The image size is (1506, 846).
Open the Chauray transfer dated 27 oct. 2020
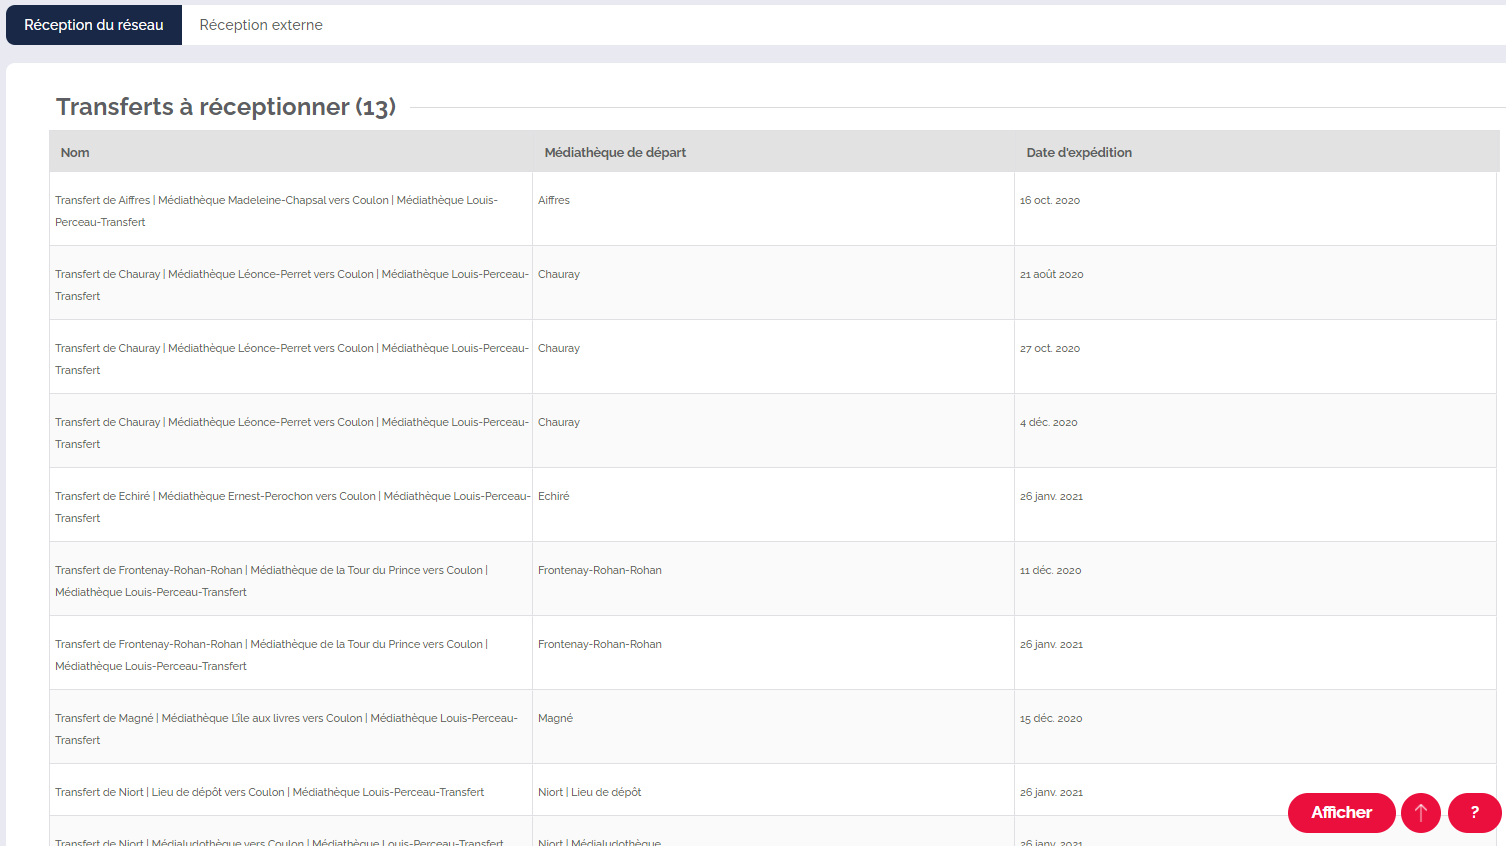coord(291,359)
